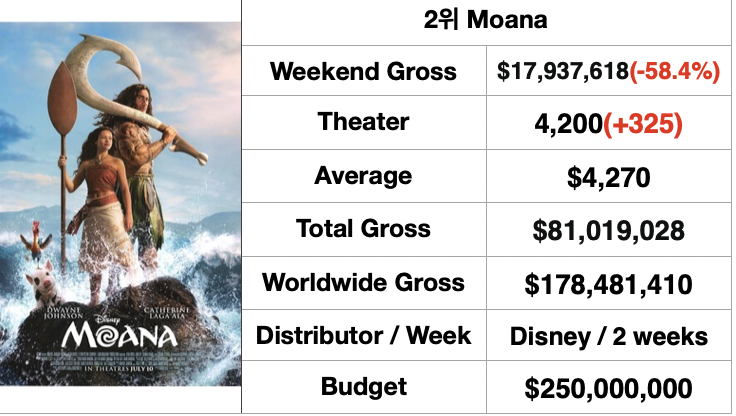This screenshot has width=736, height=416.
Task: Select the '2위 Moana' title header cell
Action: coord(486,22)
